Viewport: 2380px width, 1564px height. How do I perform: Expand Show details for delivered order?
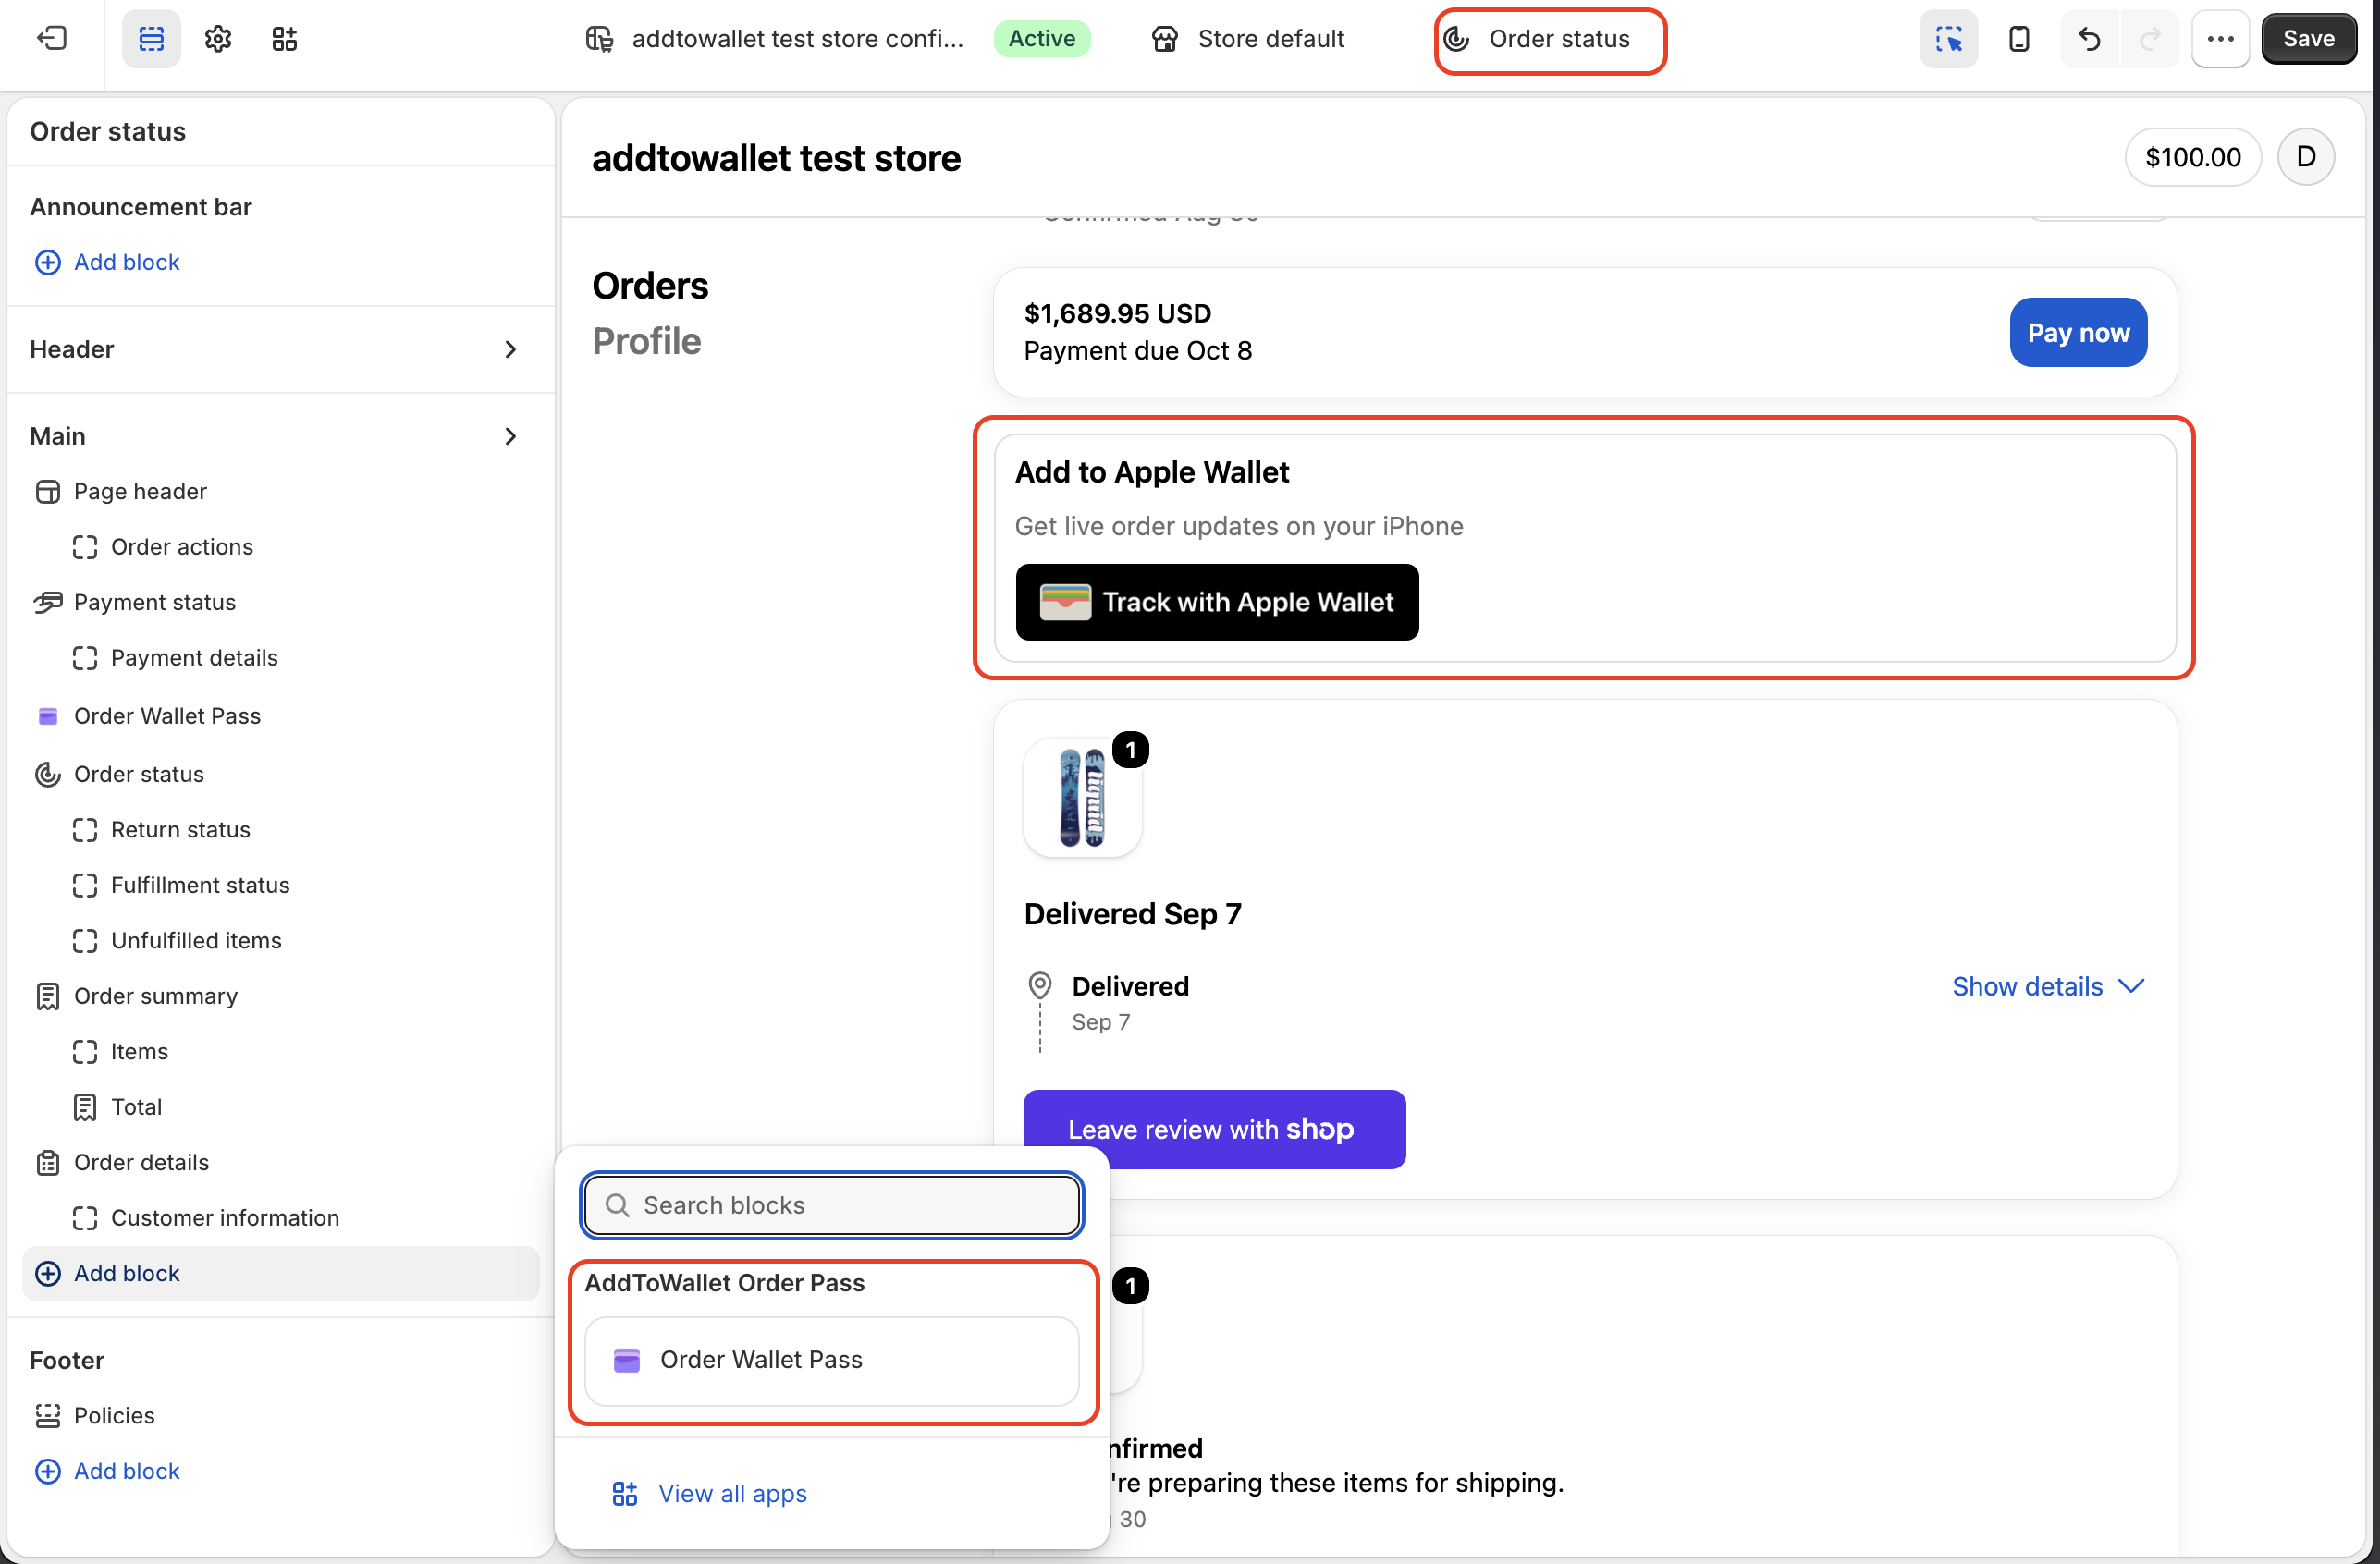(x=2048, y=987)
